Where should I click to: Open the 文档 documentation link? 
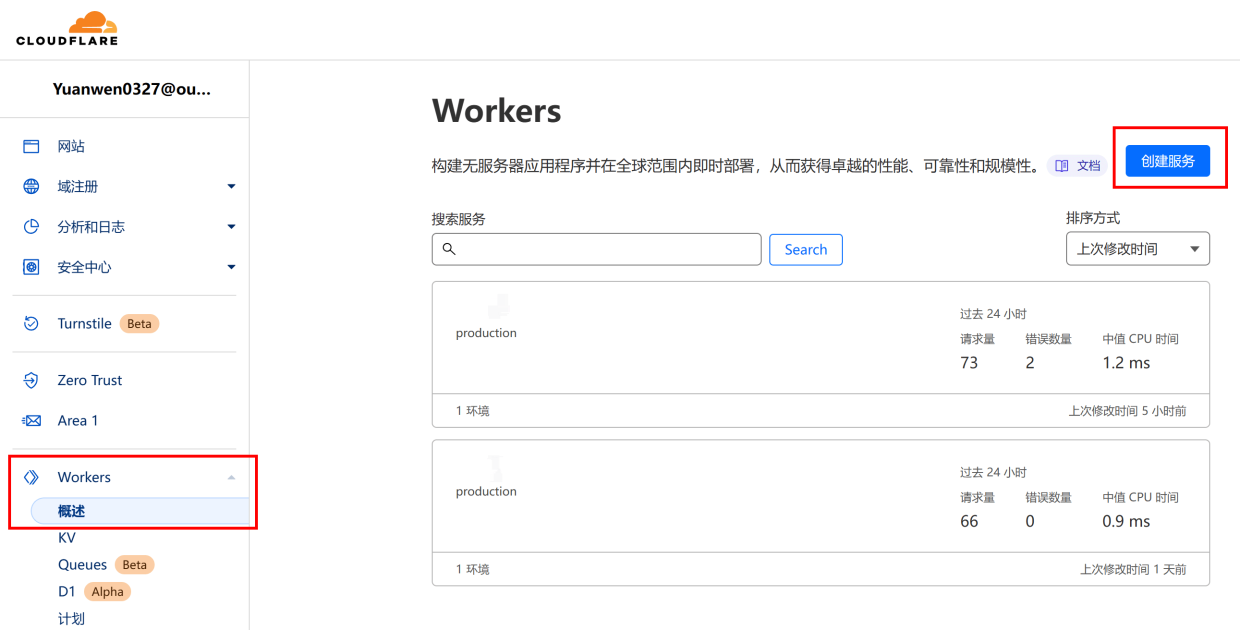tap(1078, 166)
